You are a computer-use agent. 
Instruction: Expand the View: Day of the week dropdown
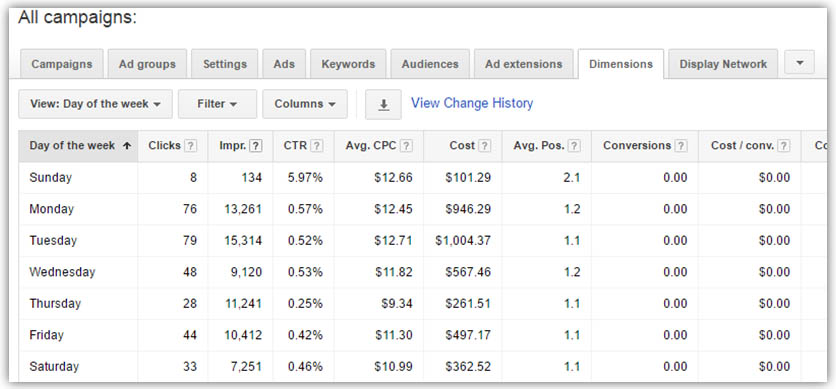pyautogui.click(x=95, y=104)
